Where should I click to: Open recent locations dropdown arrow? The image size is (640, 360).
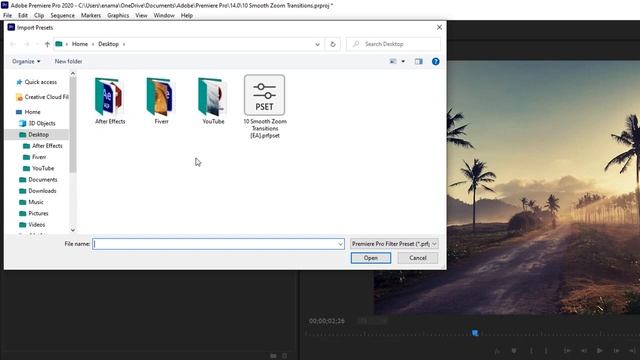coord(37,44)
